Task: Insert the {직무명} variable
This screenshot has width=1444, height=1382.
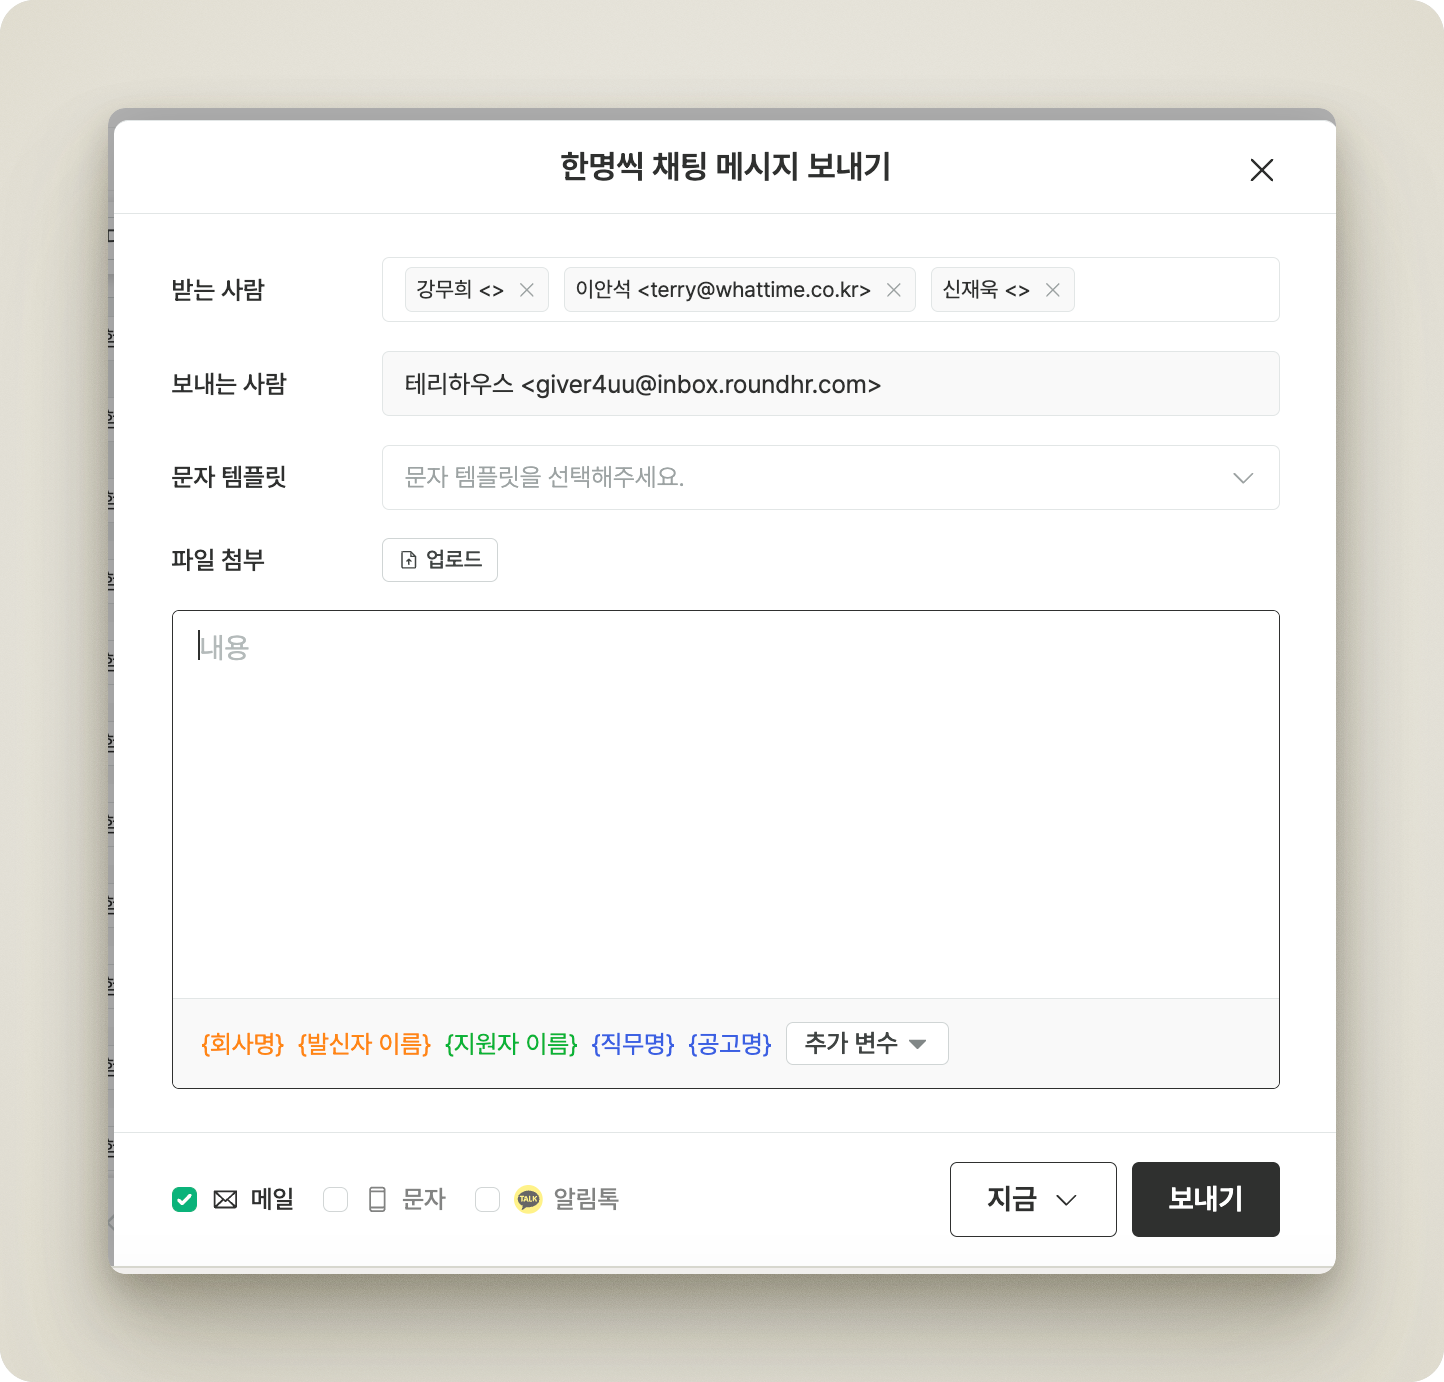Action: pos(633,1044)
